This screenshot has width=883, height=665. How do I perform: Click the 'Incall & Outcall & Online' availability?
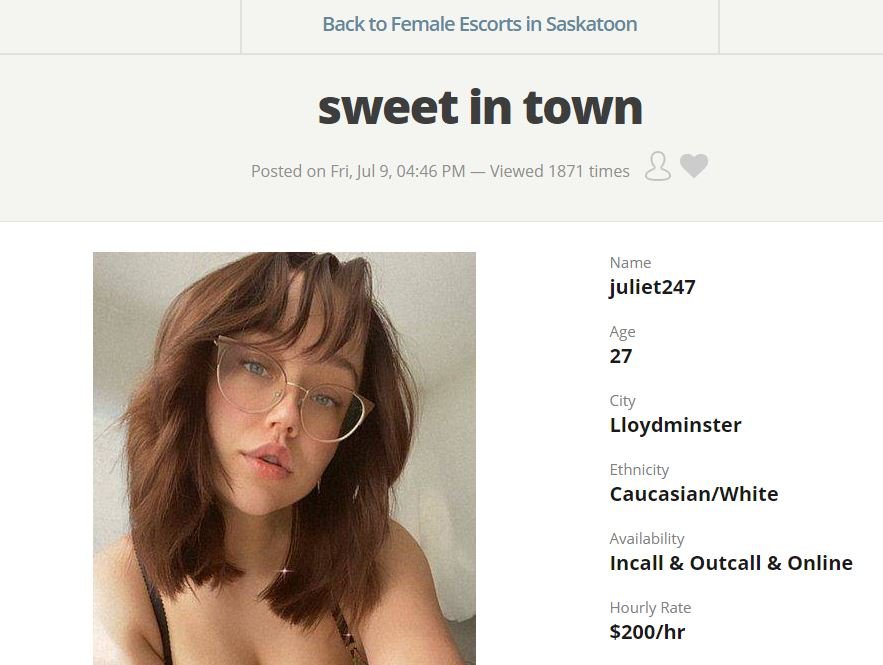(731, 563)
